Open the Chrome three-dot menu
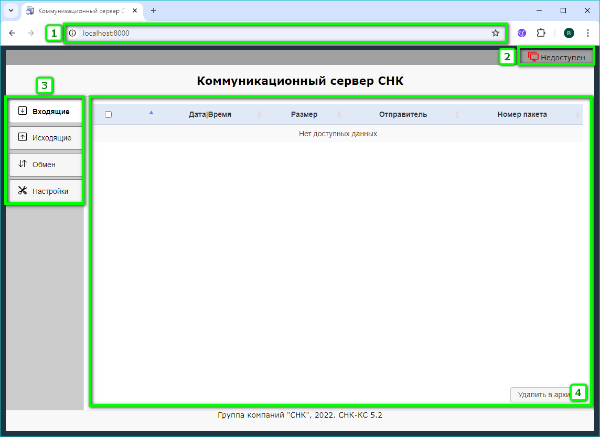600x437 pixels. point(587,33)
